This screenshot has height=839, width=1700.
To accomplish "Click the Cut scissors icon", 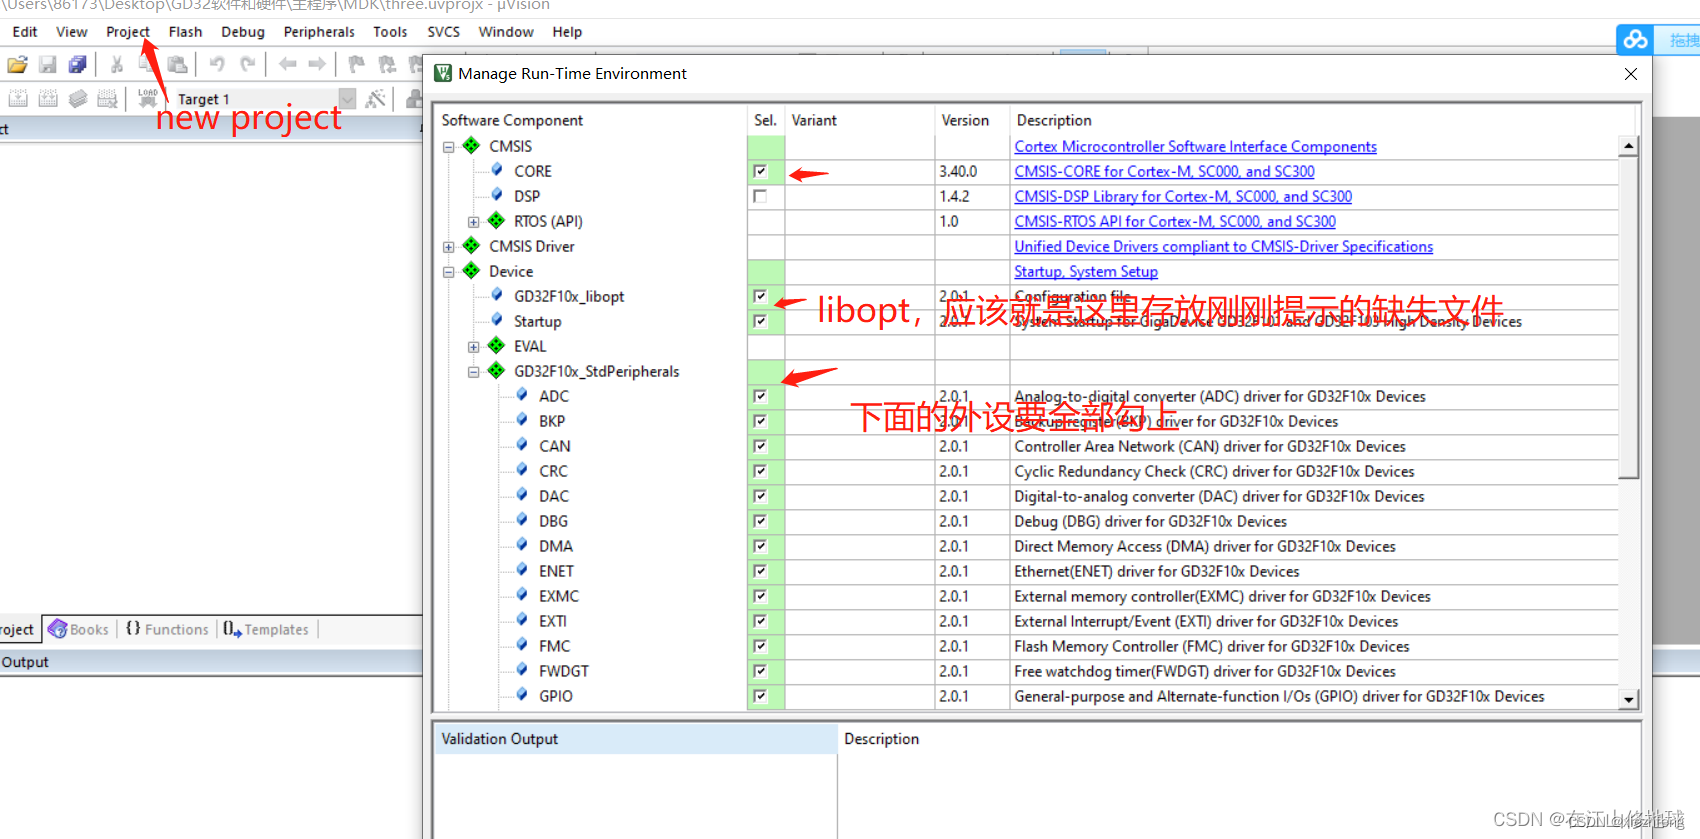I will pos(117,65).
